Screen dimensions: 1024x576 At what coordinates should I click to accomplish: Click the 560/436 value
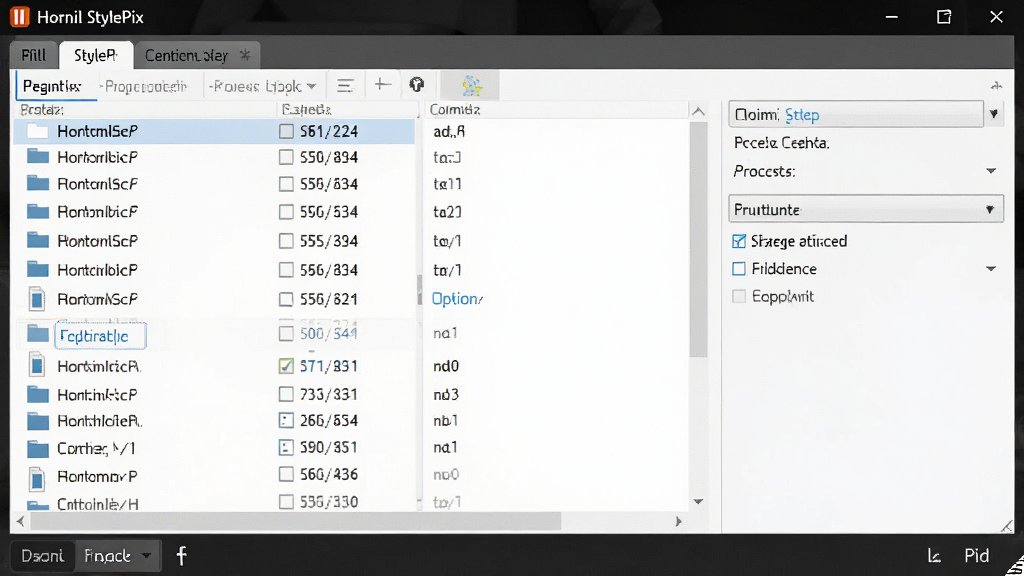point(328,475)
